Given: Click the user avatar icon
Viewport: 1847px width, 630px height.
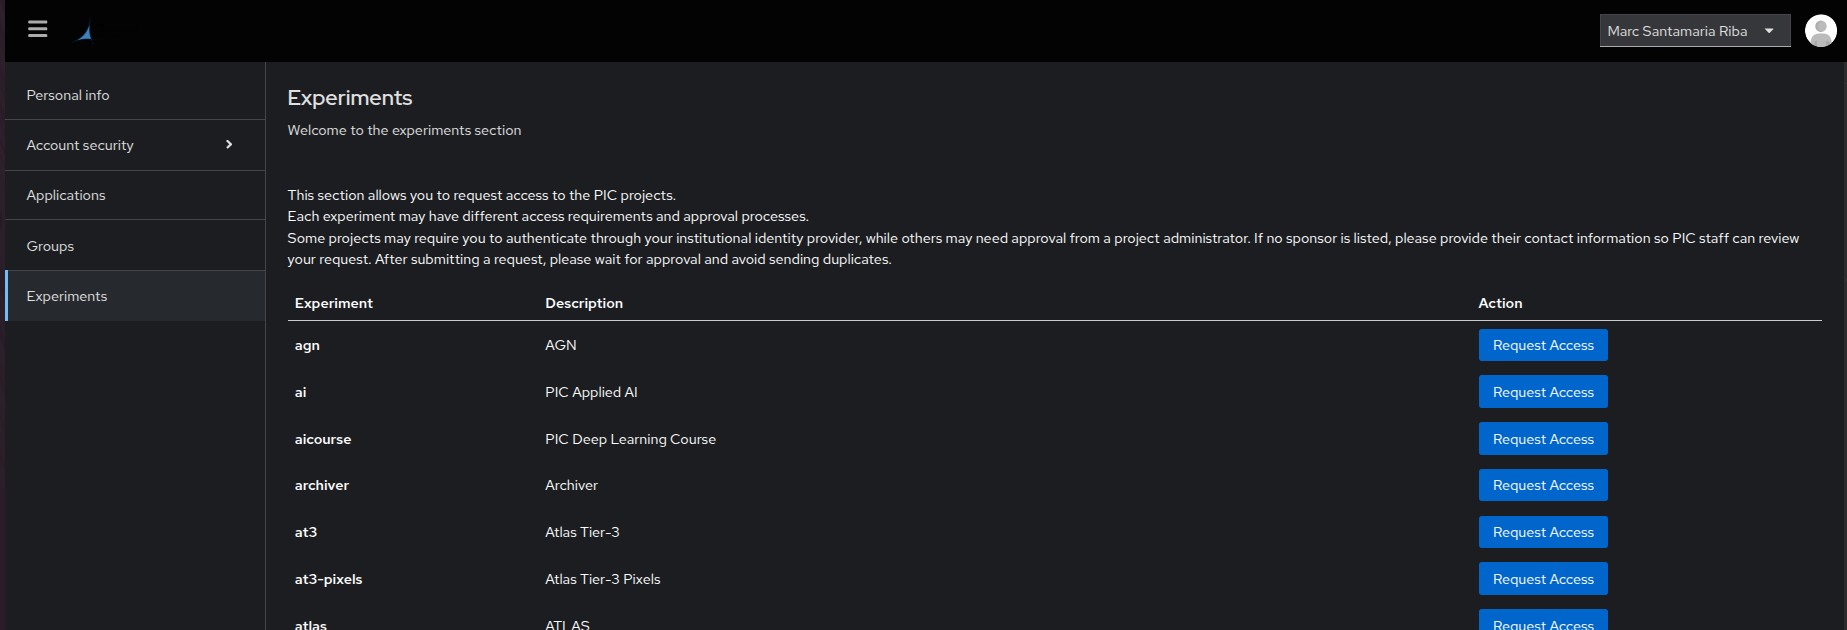Looking at the screenshot, I should click(1820, 31).
